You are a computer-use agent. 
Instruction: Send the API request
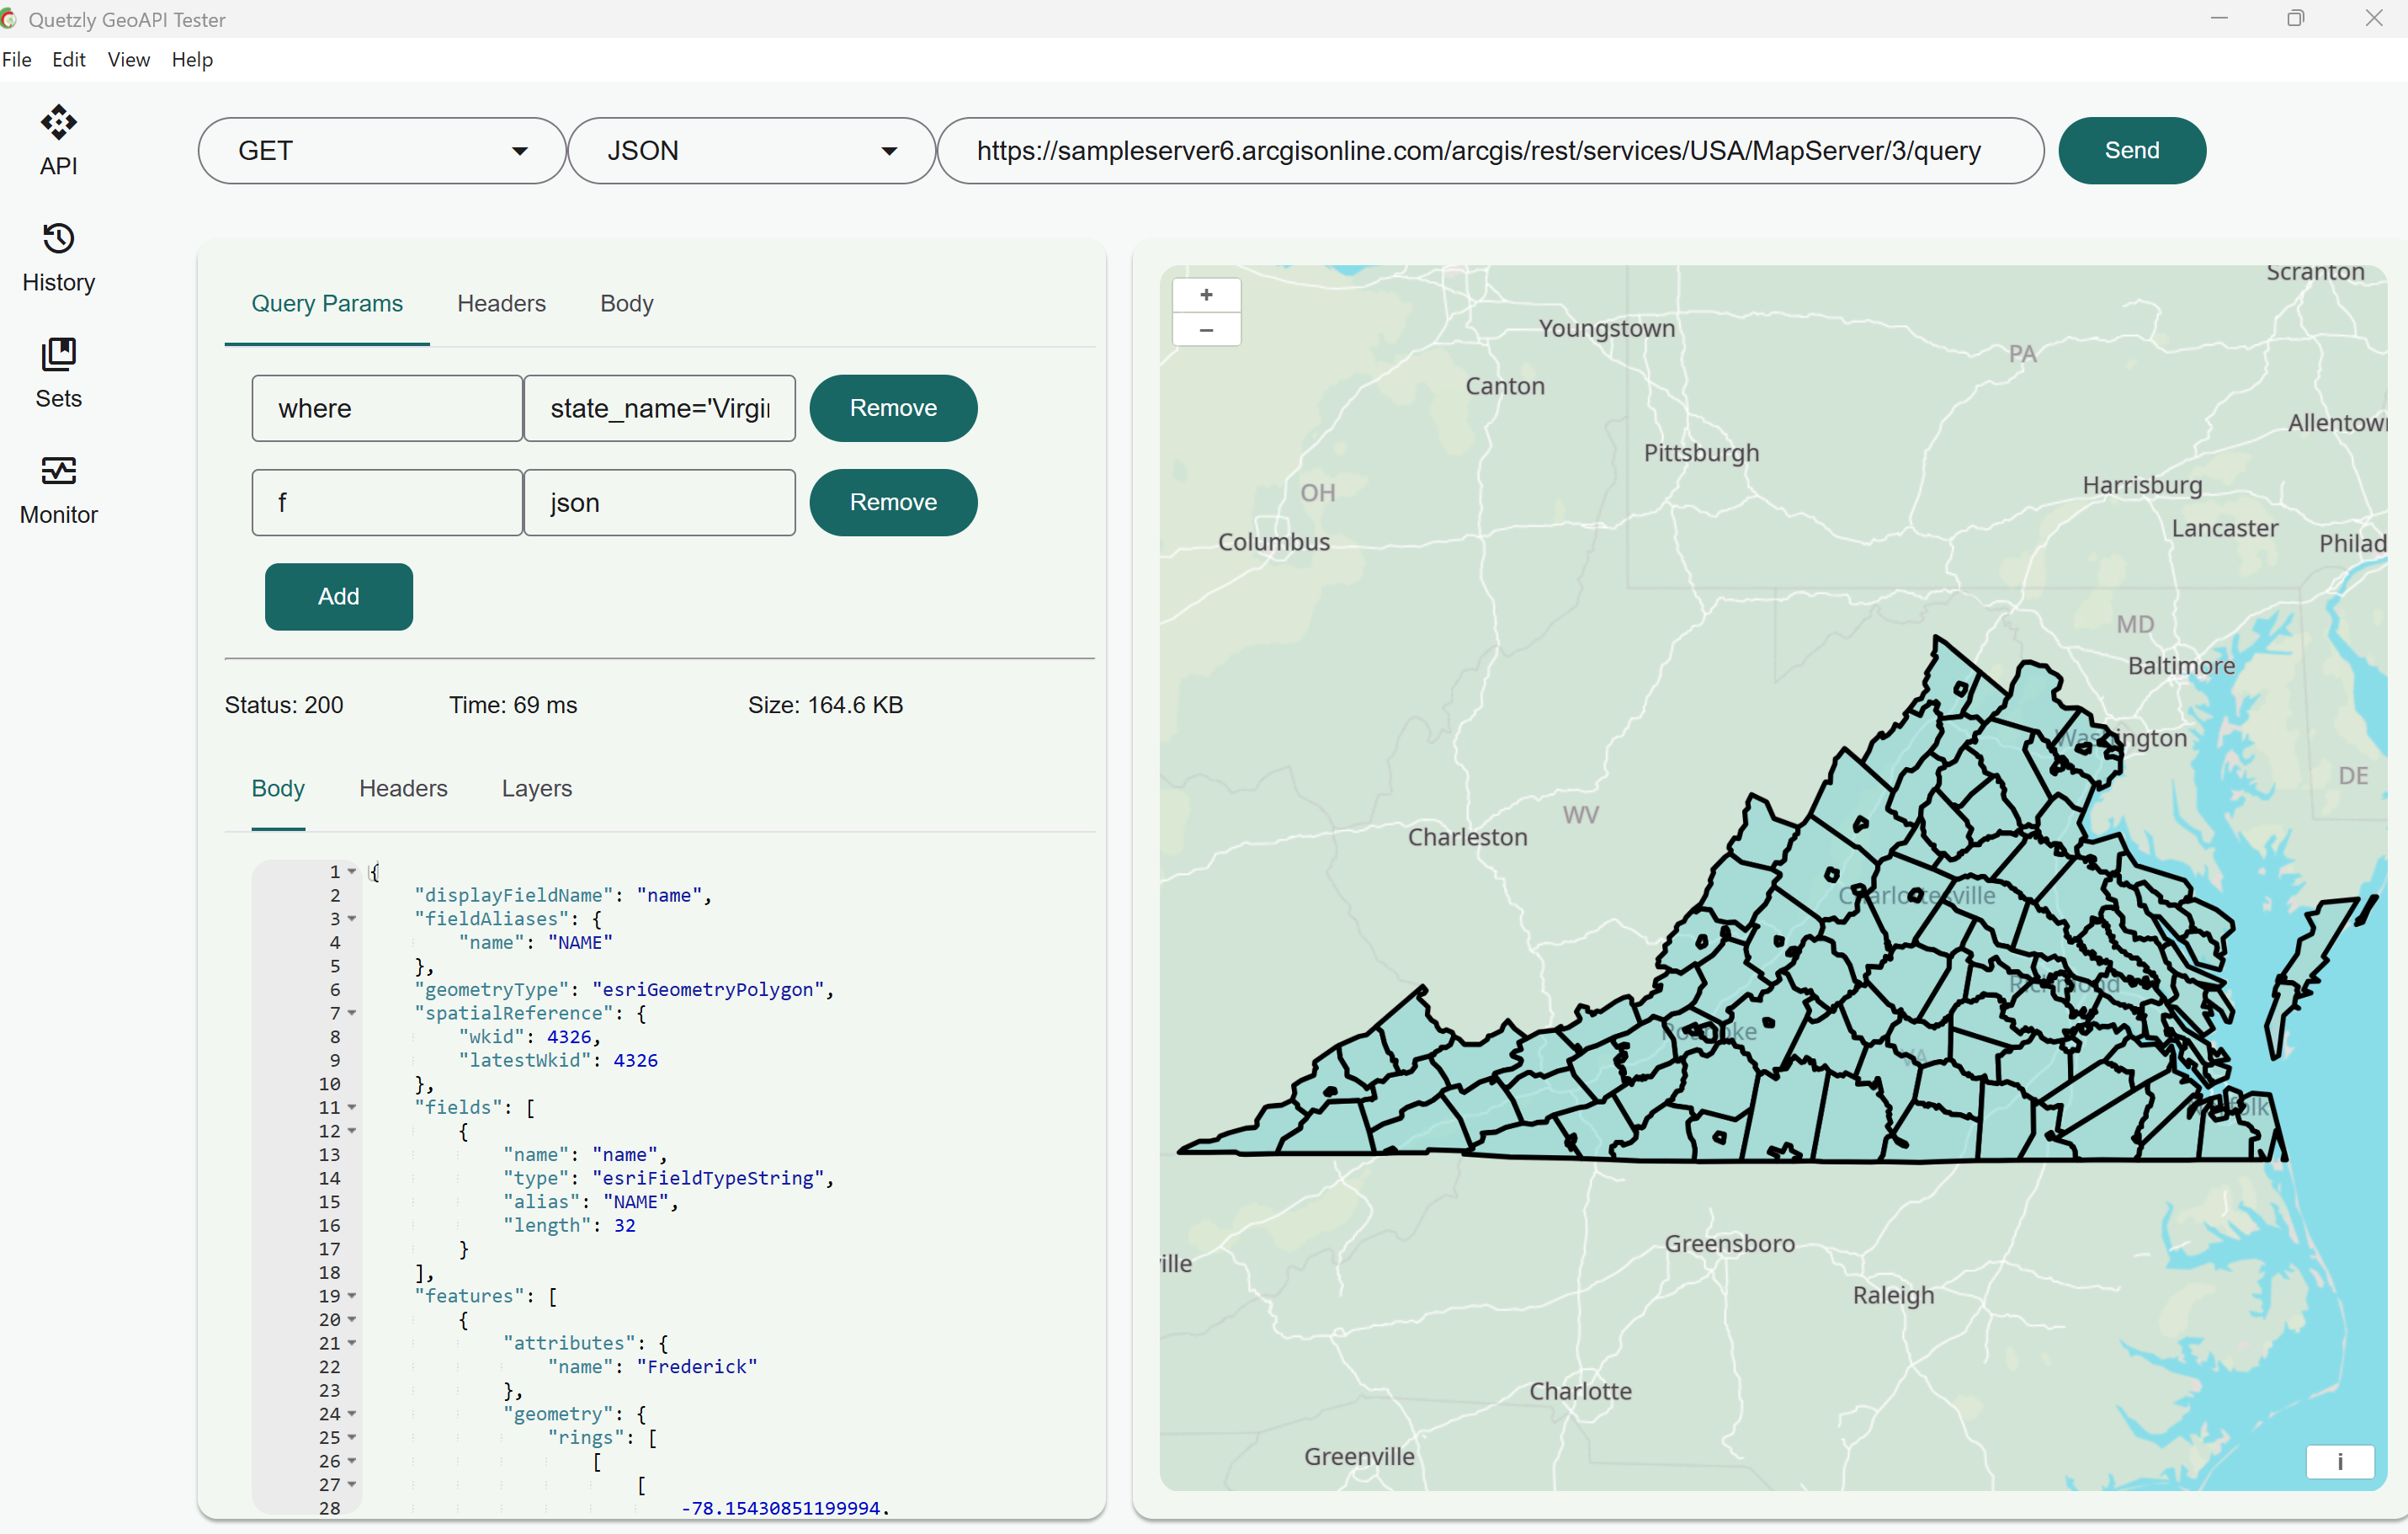(x=2131, y=151)
